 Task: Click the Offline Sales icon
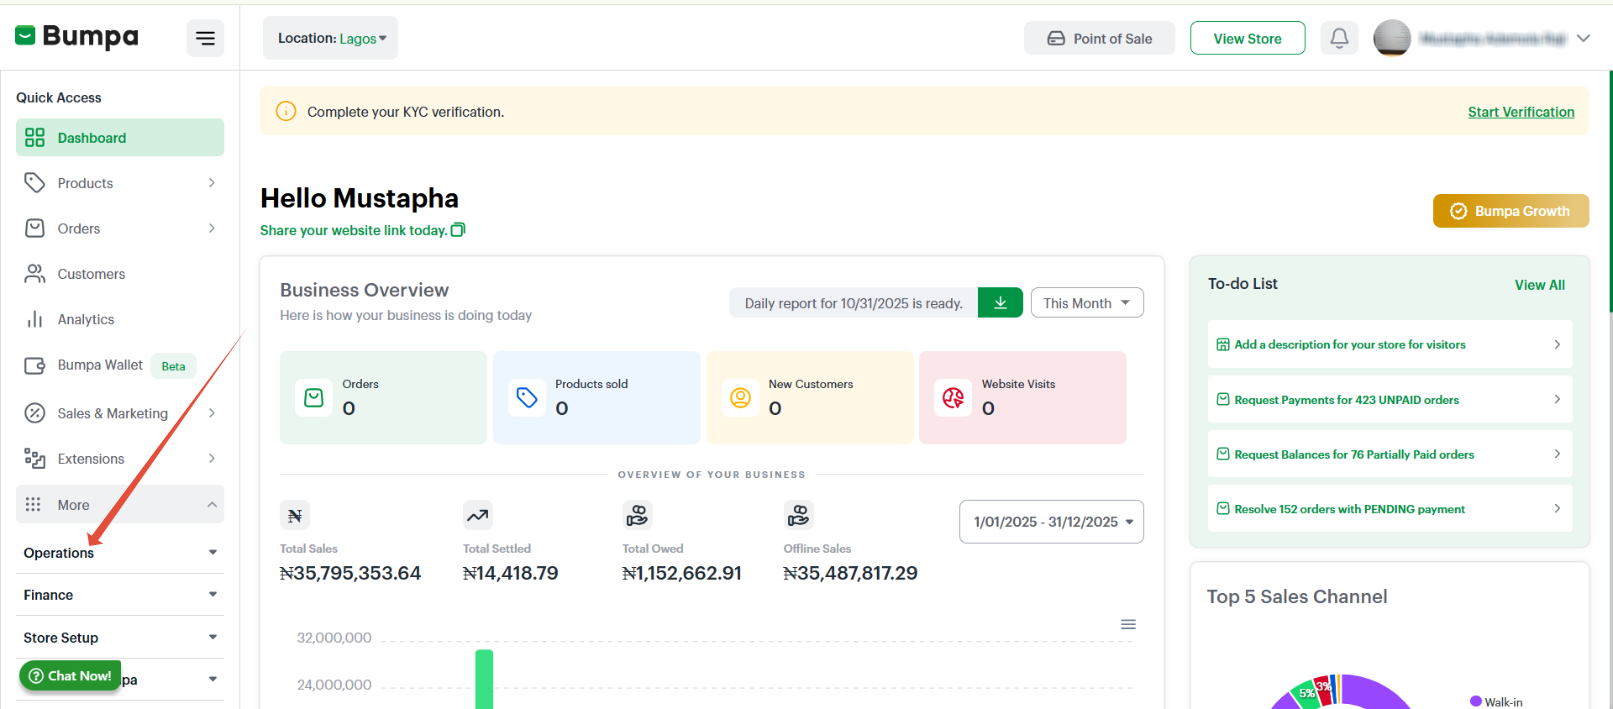point(798,516)
